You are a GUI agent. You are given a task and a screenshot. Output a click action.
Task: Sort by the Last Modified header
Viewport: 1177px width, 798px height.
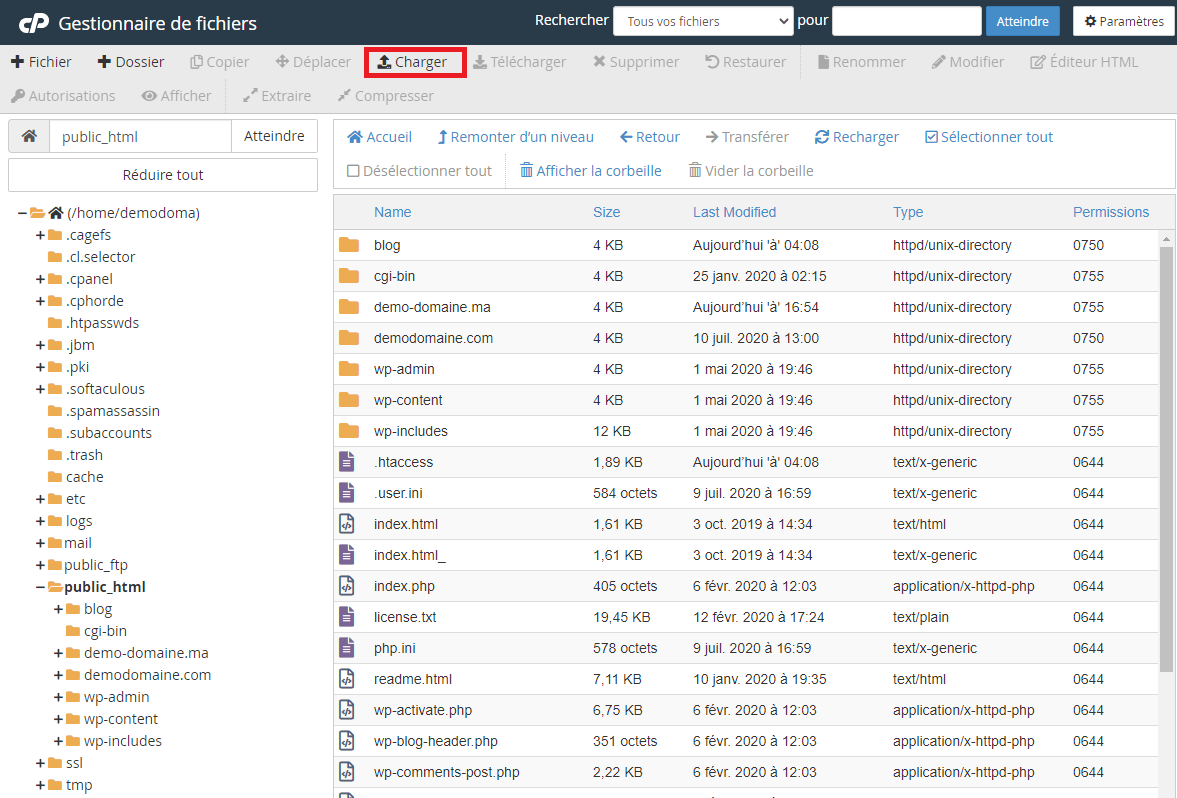(x=734, y=212)
